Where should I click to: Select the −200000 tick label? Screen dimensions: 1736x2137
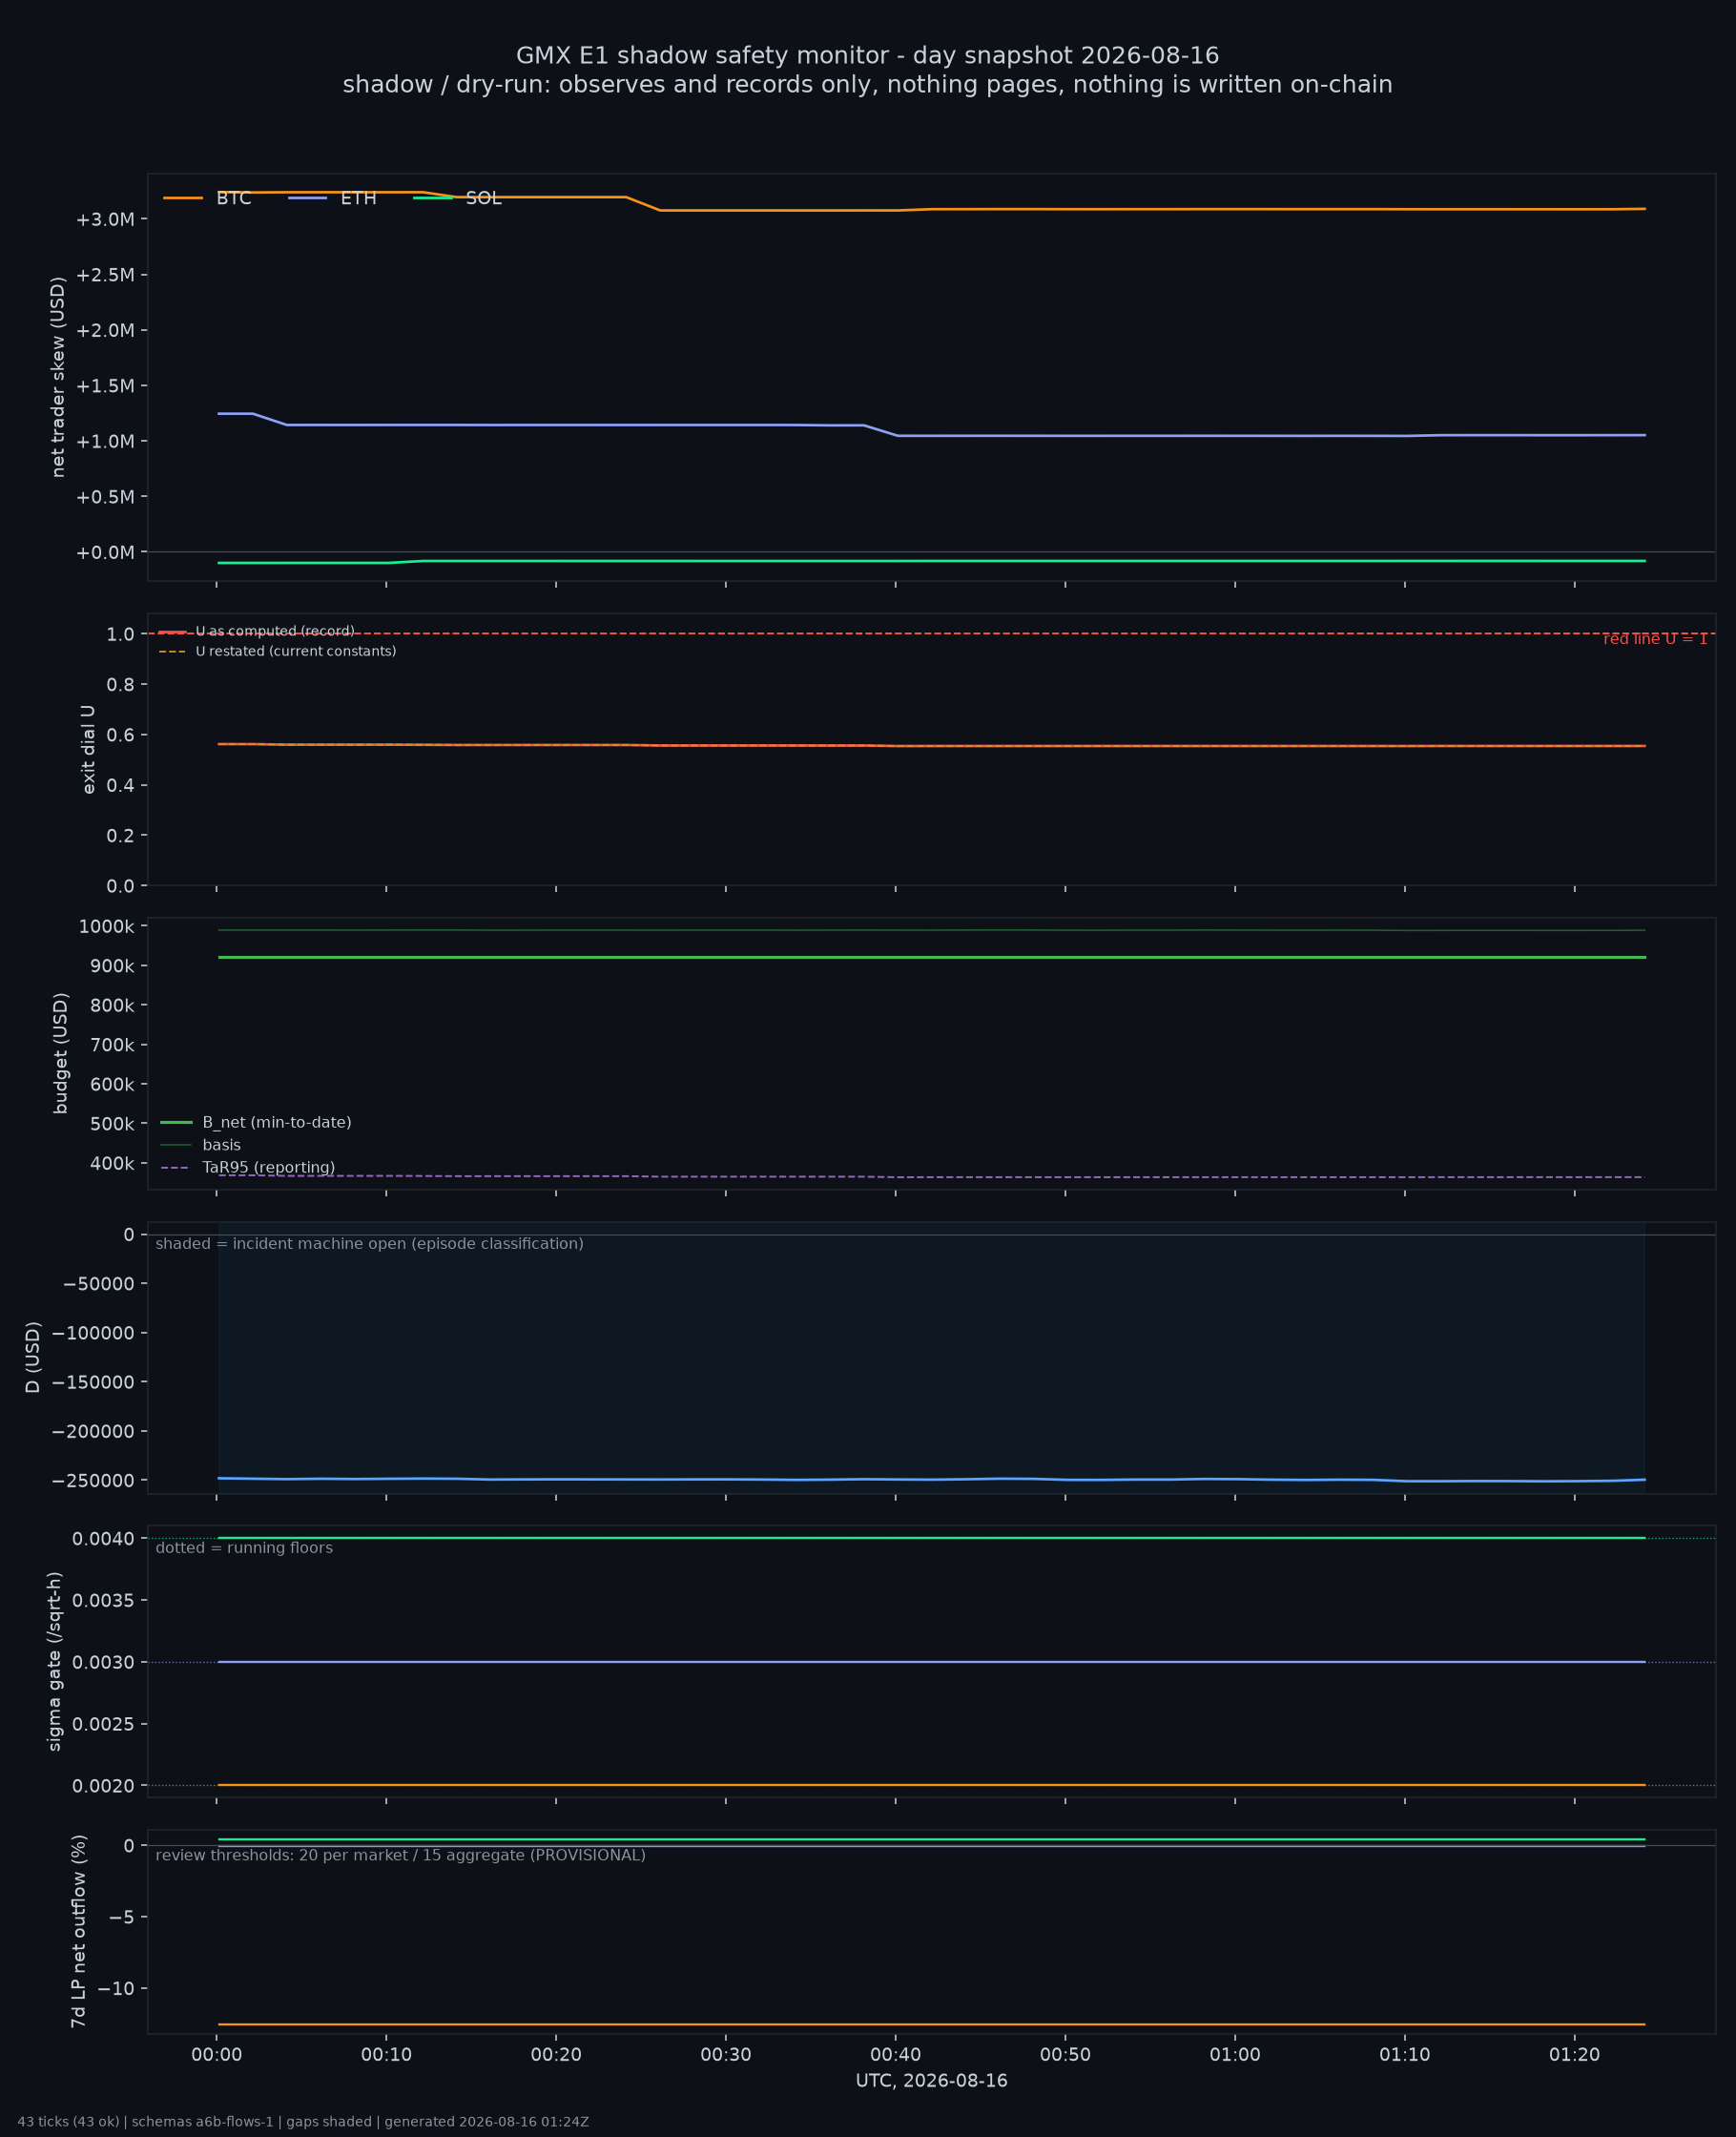(93, 1431)
